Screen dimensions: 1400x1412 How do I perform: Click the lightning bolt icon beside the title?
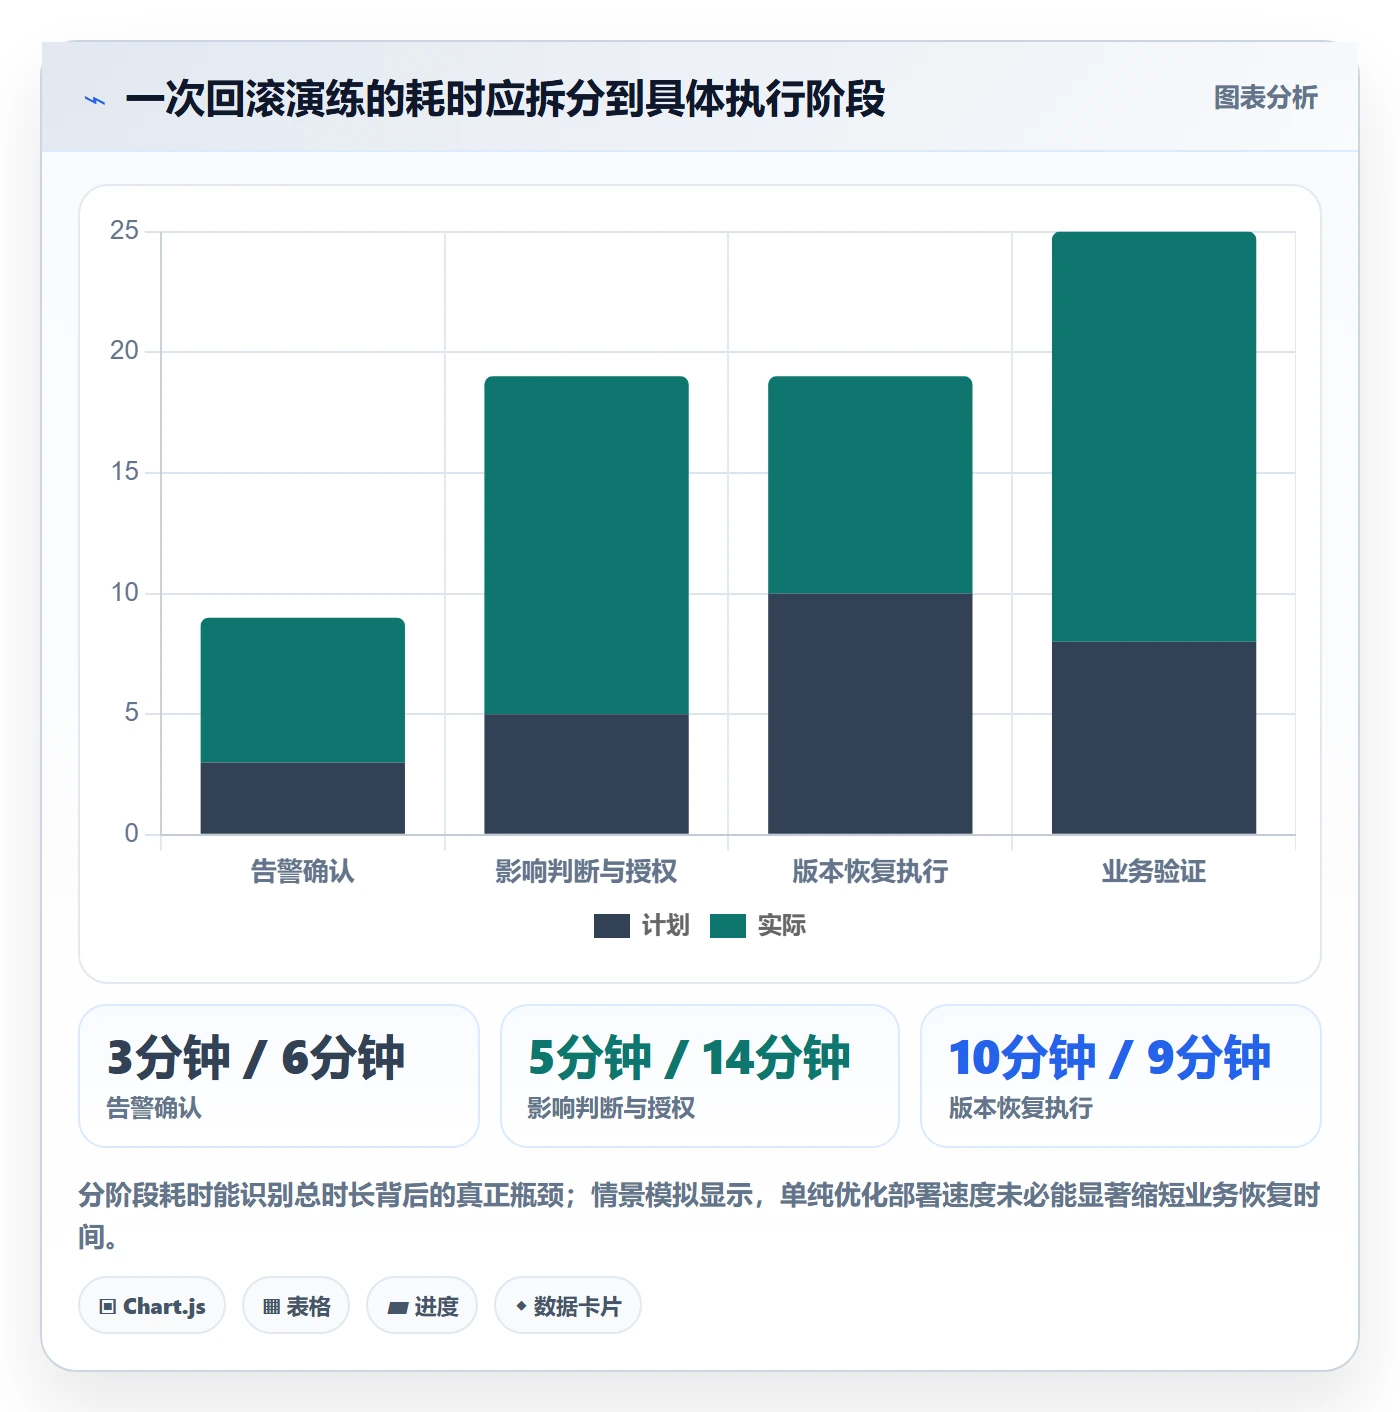point(95,100)
